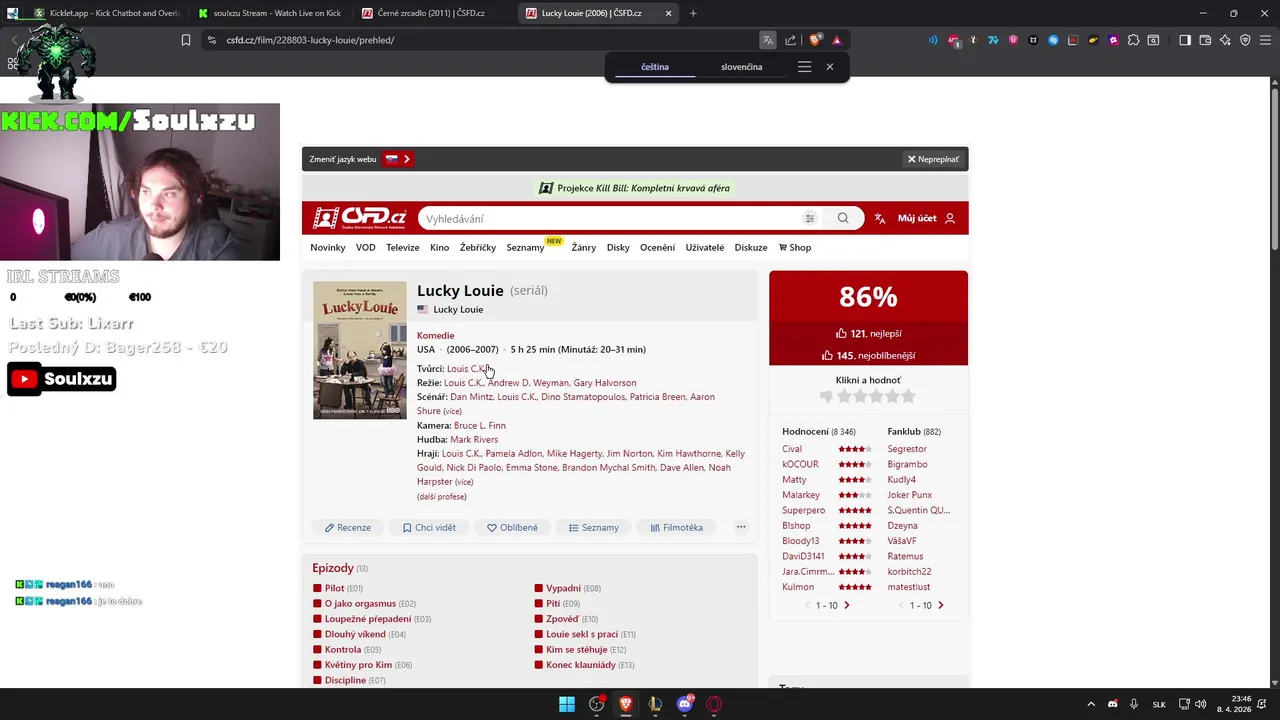Click the Brave VPN shield icon
The image size is (1280, 720).
1245,40
